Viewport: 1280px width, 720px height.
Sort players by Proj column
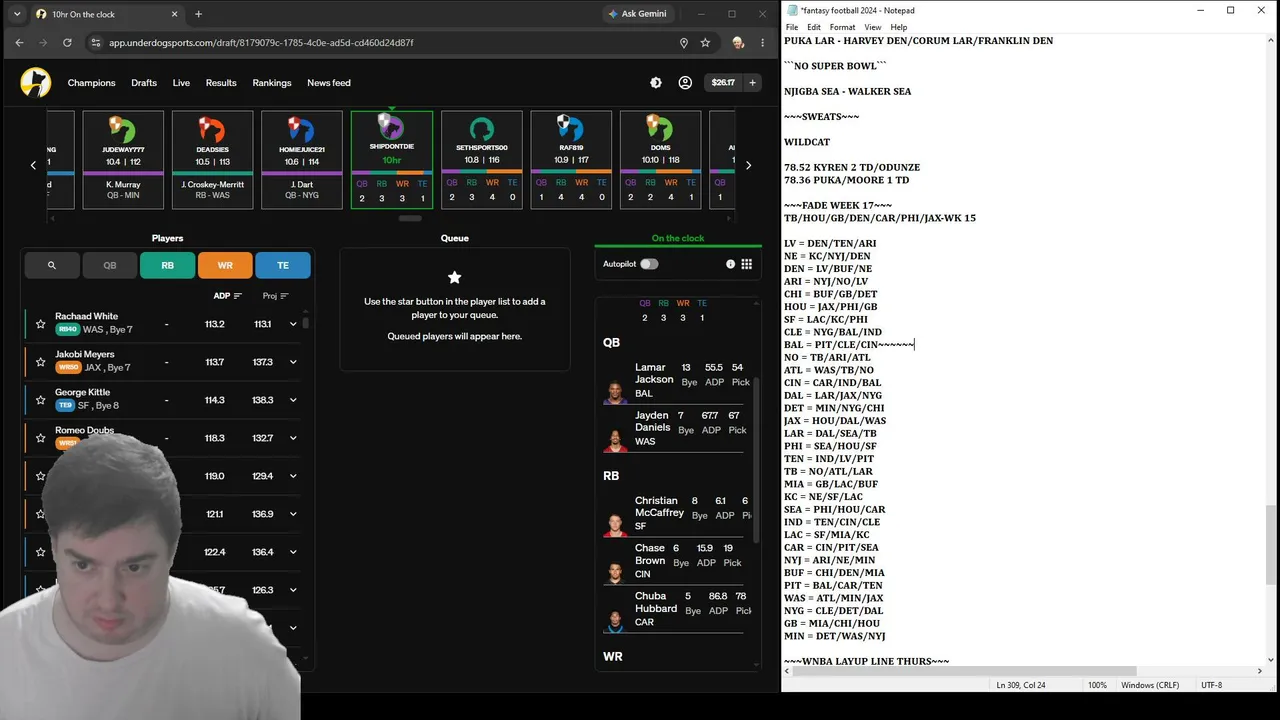click(x=276, y=296)
